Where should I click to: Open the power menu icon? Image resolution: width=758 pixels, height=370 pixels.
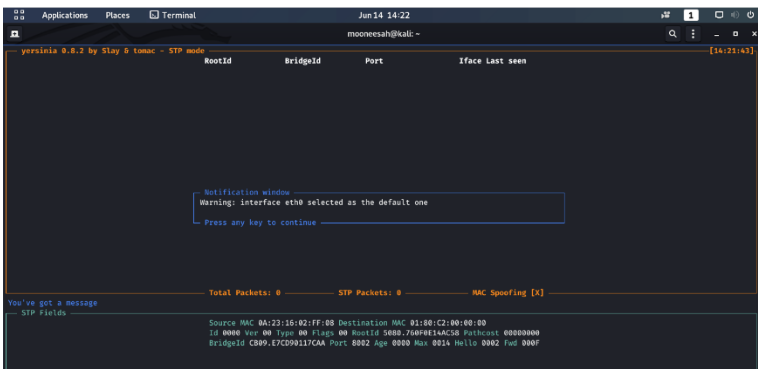tap(750, 15)
